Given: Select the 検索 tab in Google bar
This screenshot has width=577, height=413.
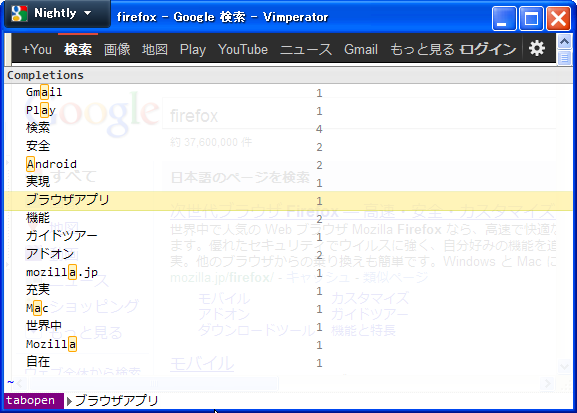Looking at the screenshot, I should coord(78,49).
